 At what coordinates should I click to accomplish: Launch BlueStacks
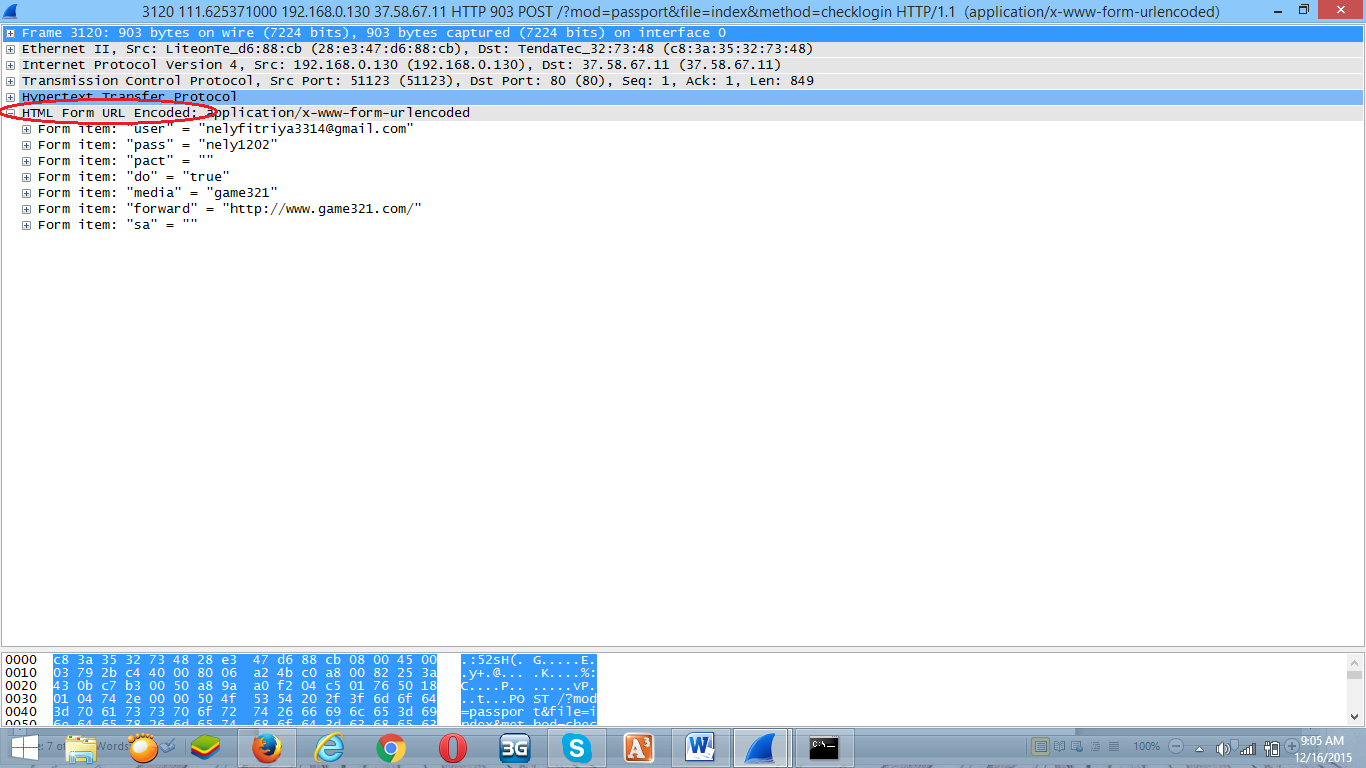tap(206, 747)
